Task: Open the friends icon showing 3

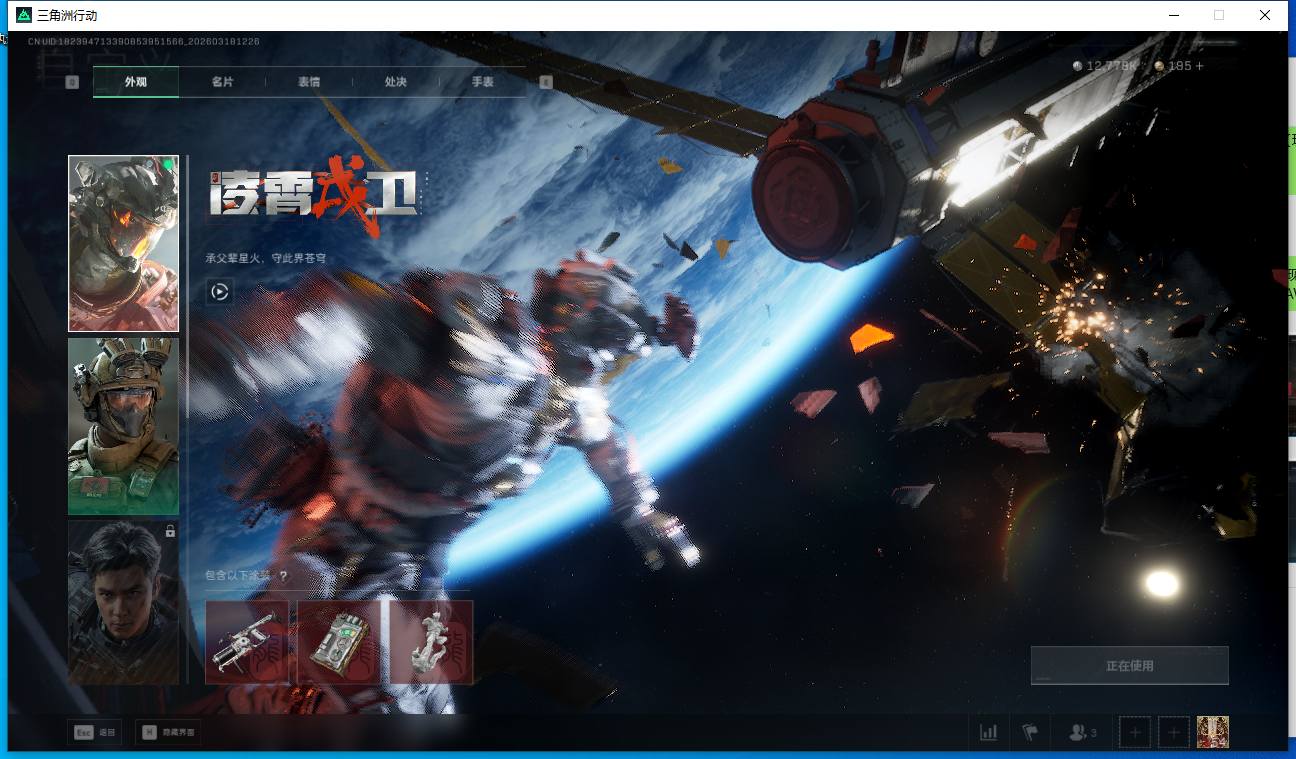Action: coord(1082,733)
